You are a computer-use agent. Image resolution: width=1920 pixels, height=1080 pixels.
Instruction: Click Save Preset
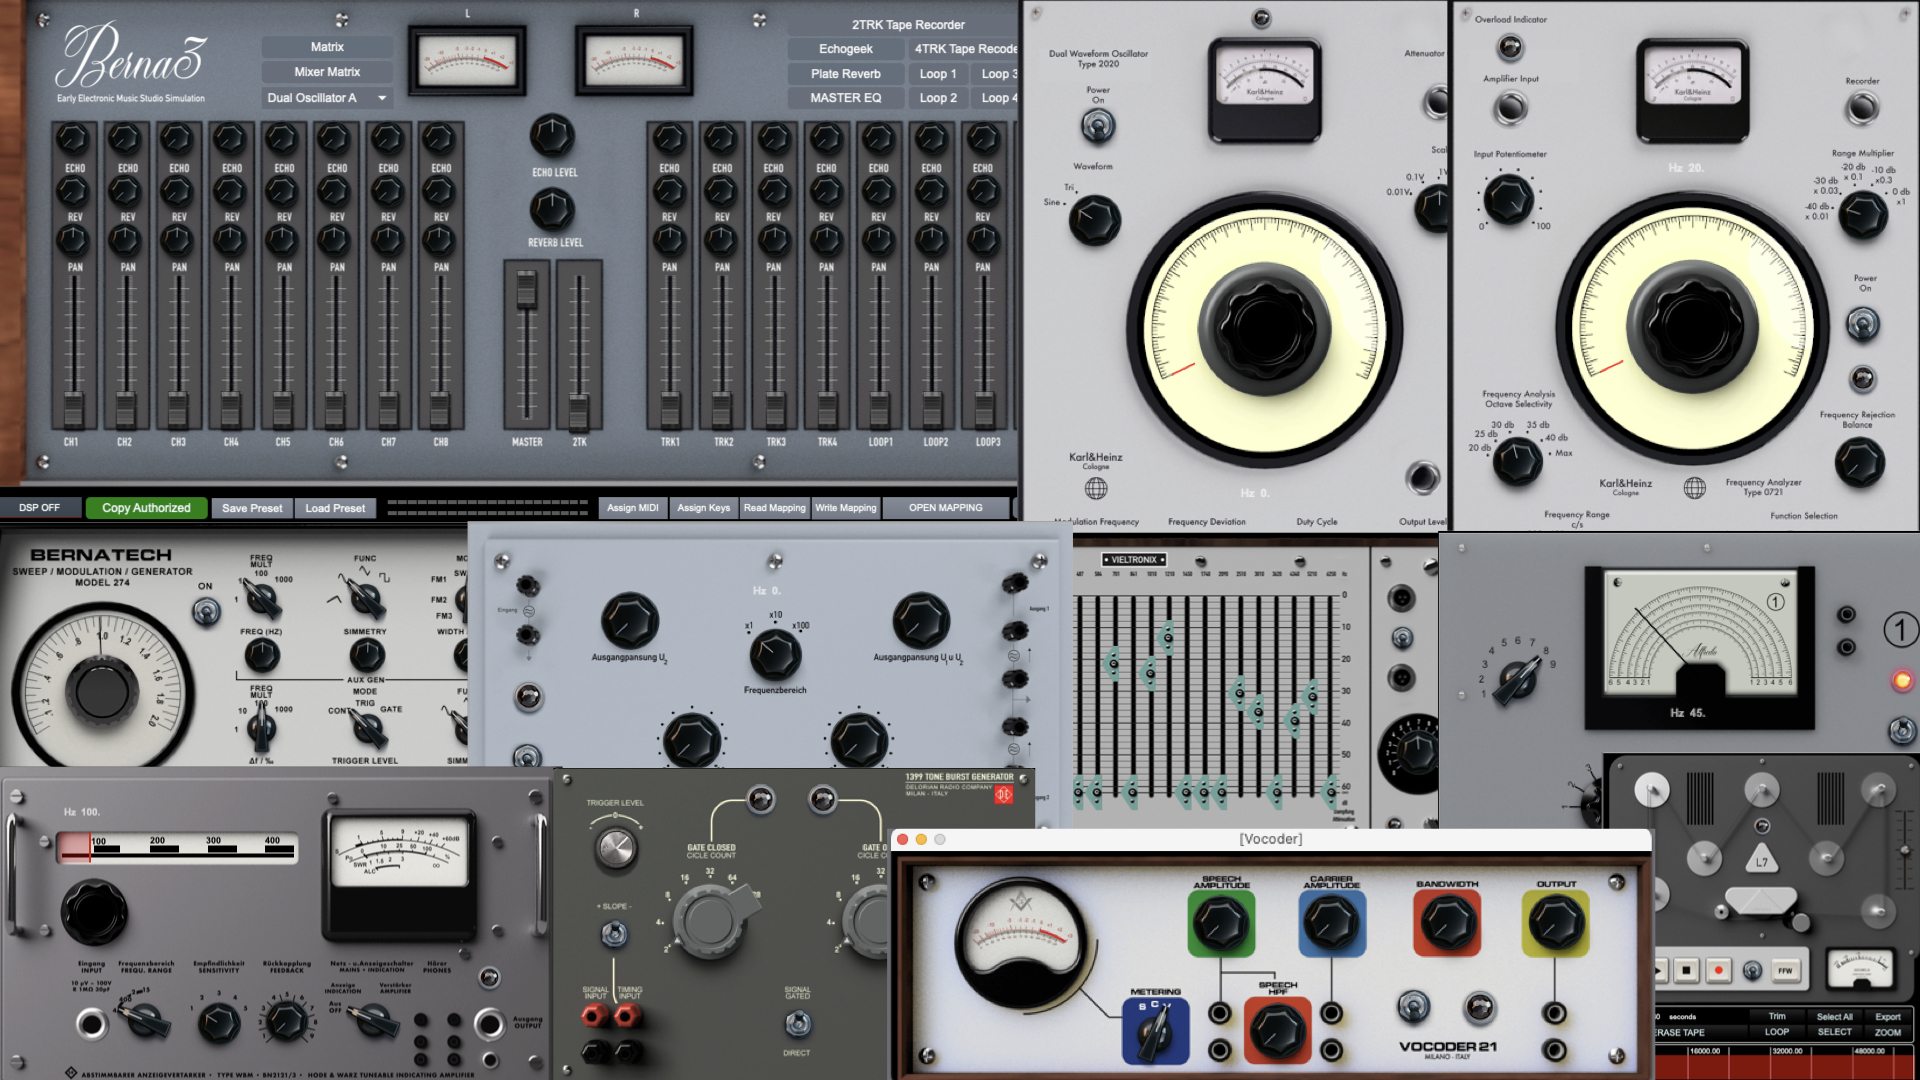(251, 507)
